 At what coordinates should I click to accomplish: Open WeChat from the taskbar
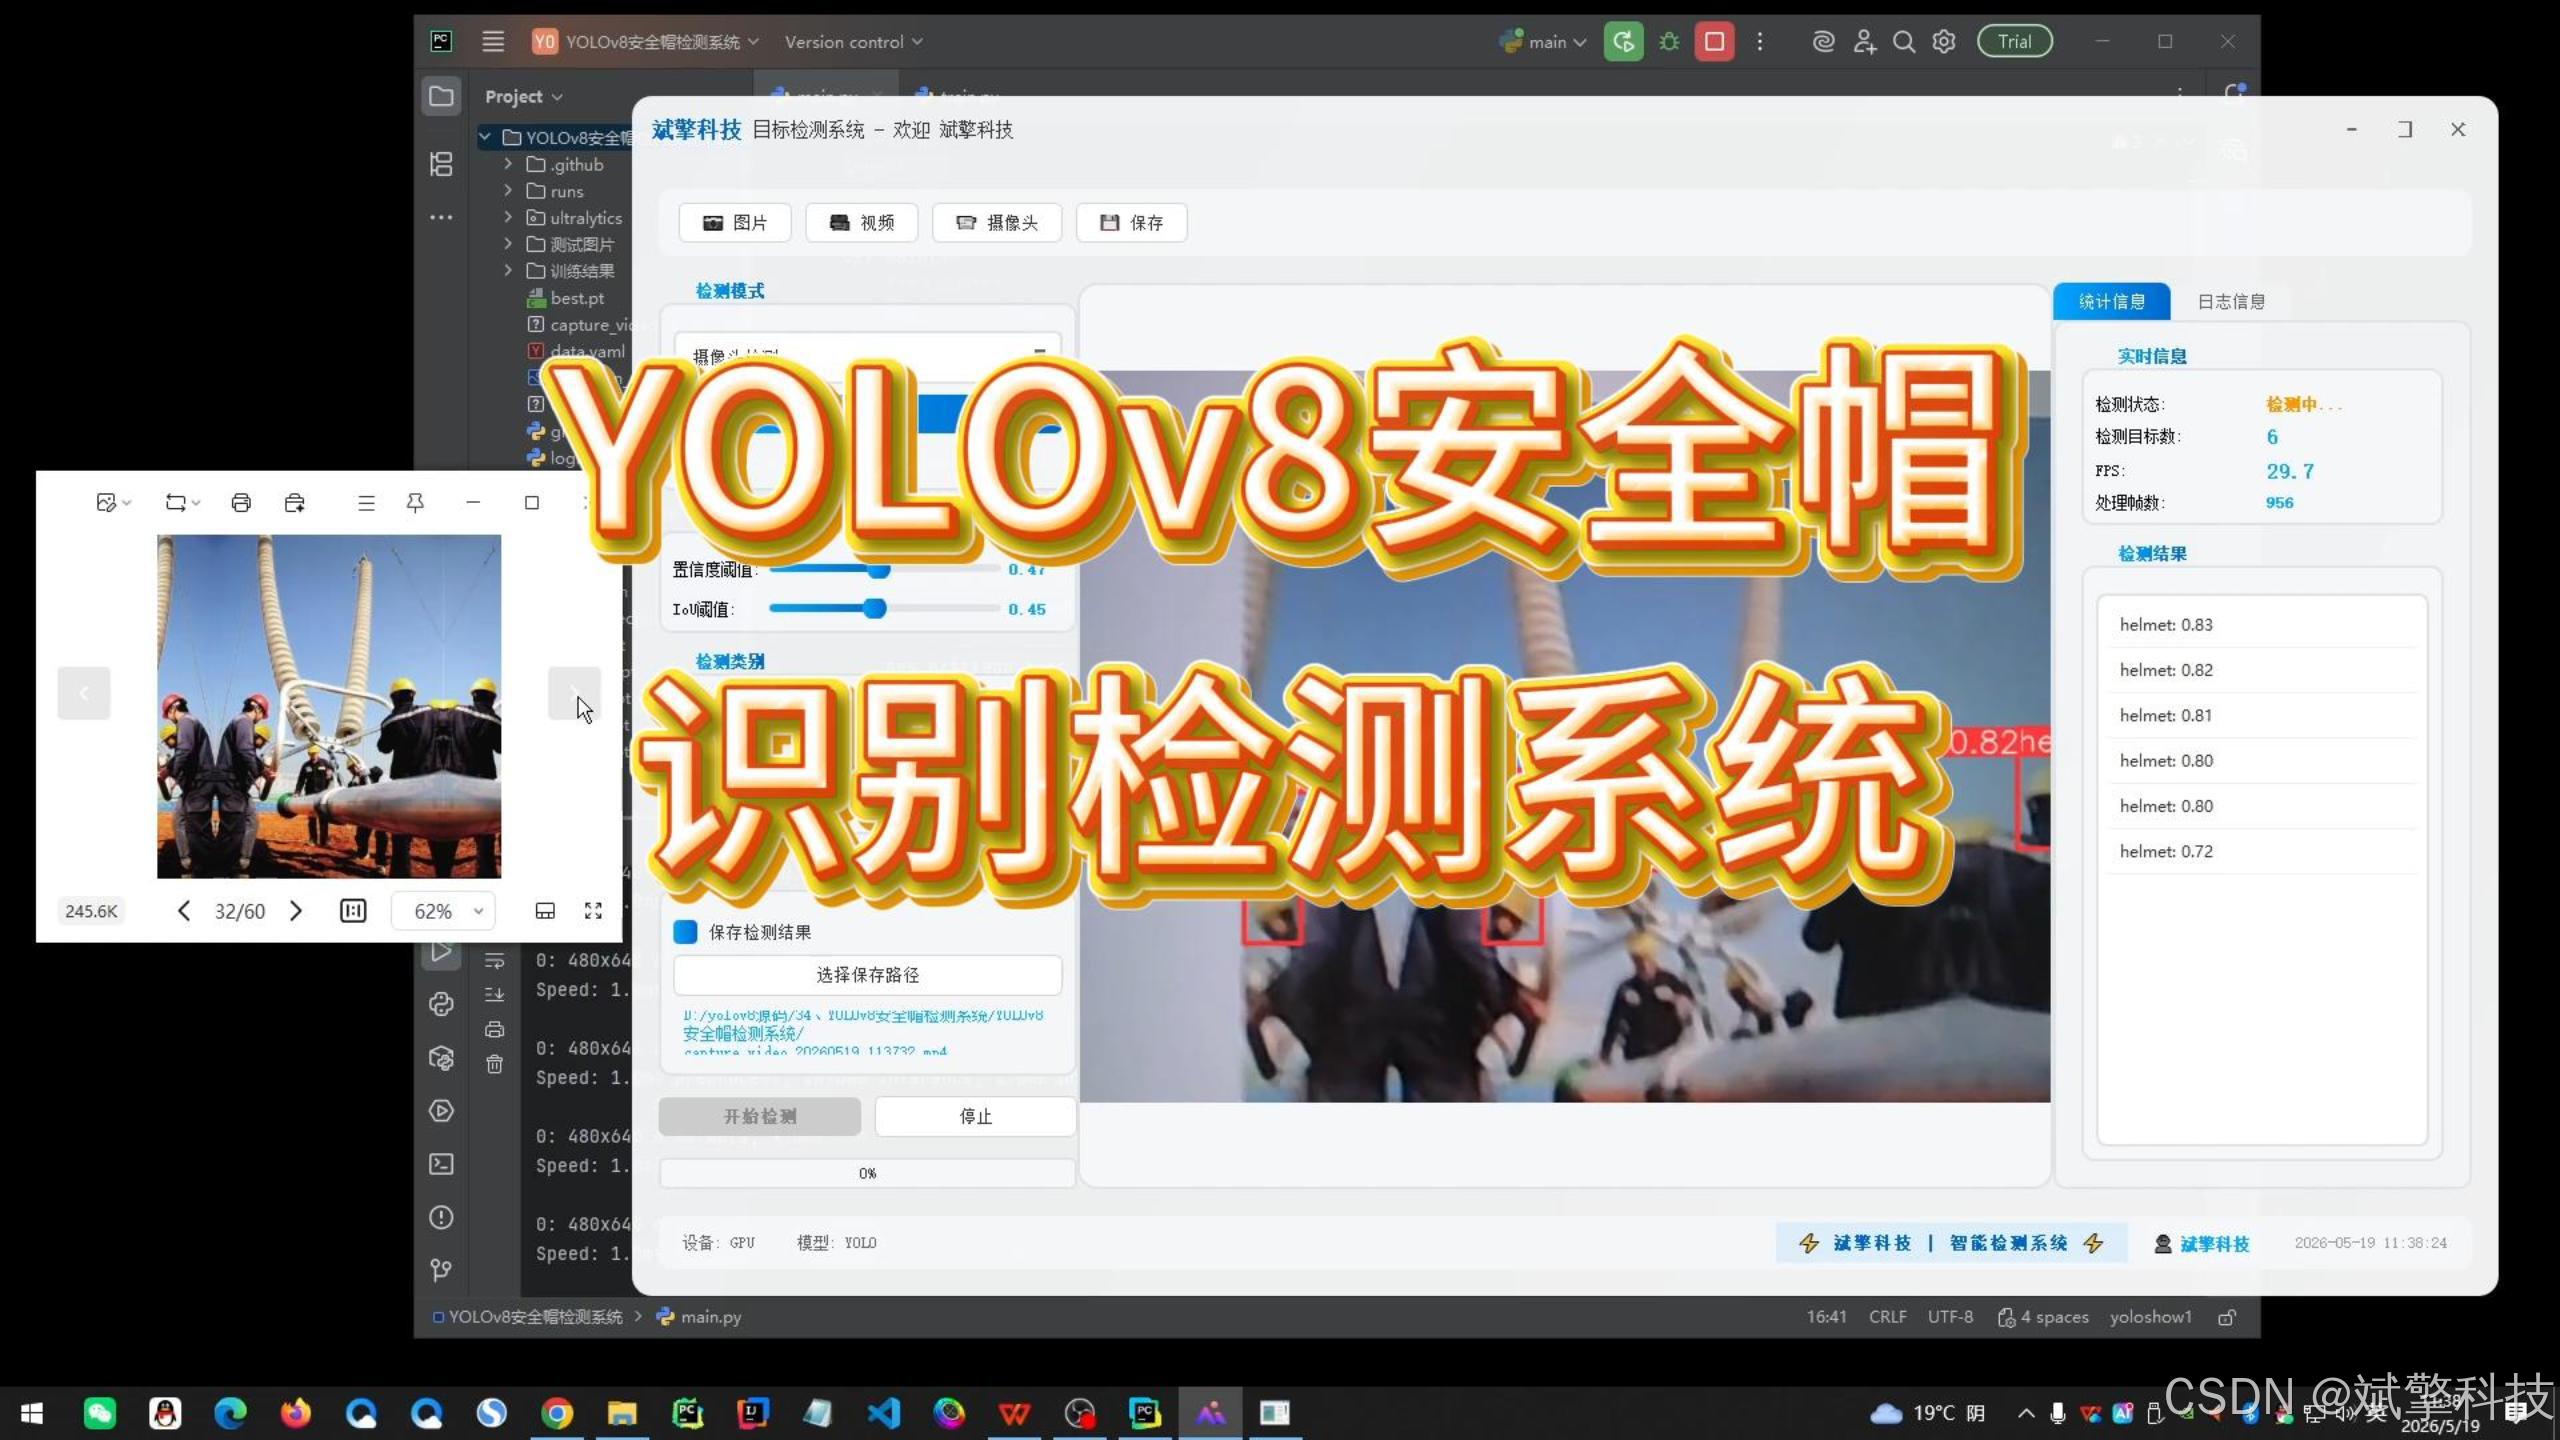[99, 1413]
